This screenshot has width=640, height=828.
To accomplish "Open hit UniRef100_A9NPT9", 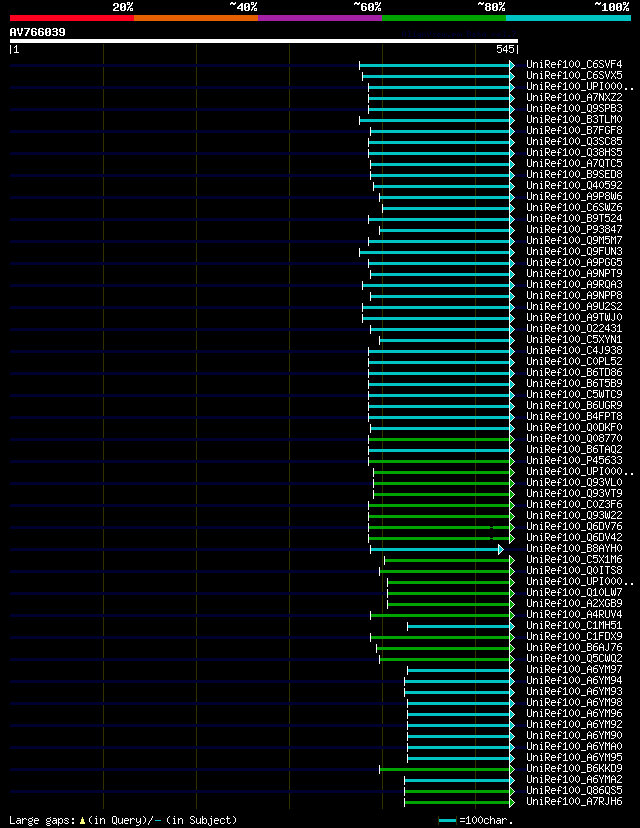I will pos(574,274).
